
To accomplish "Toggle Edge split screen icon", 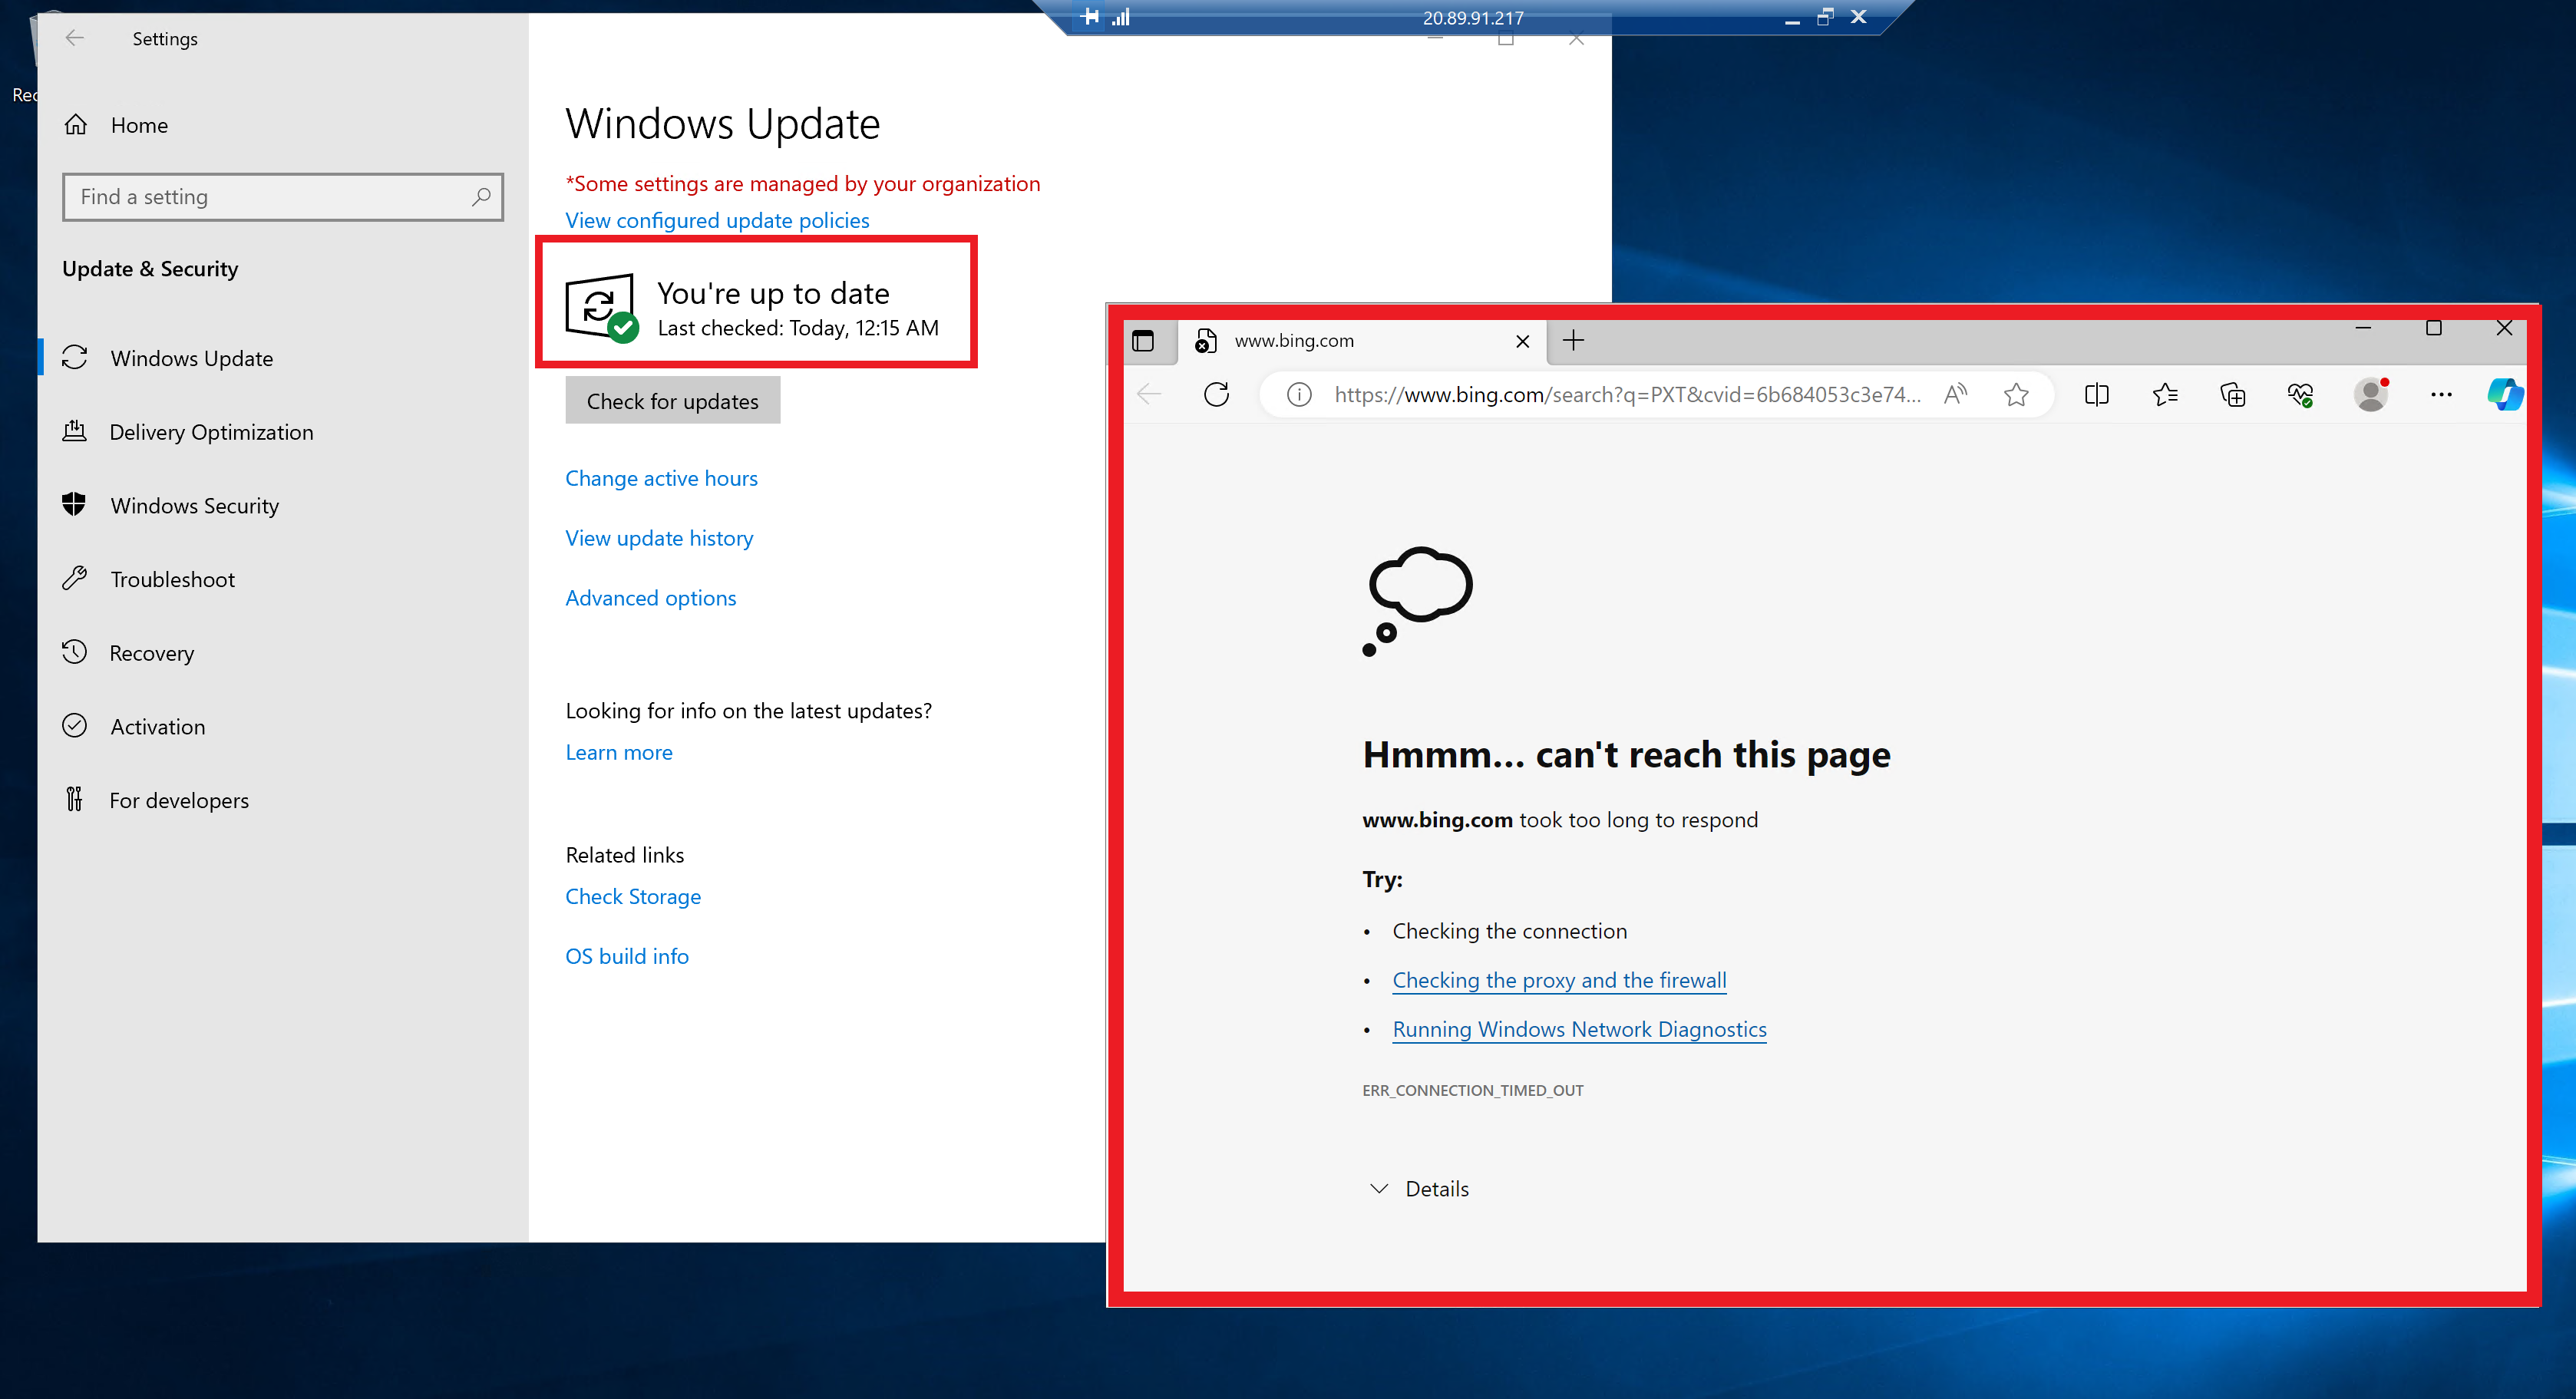I will tap(2097, 395).
